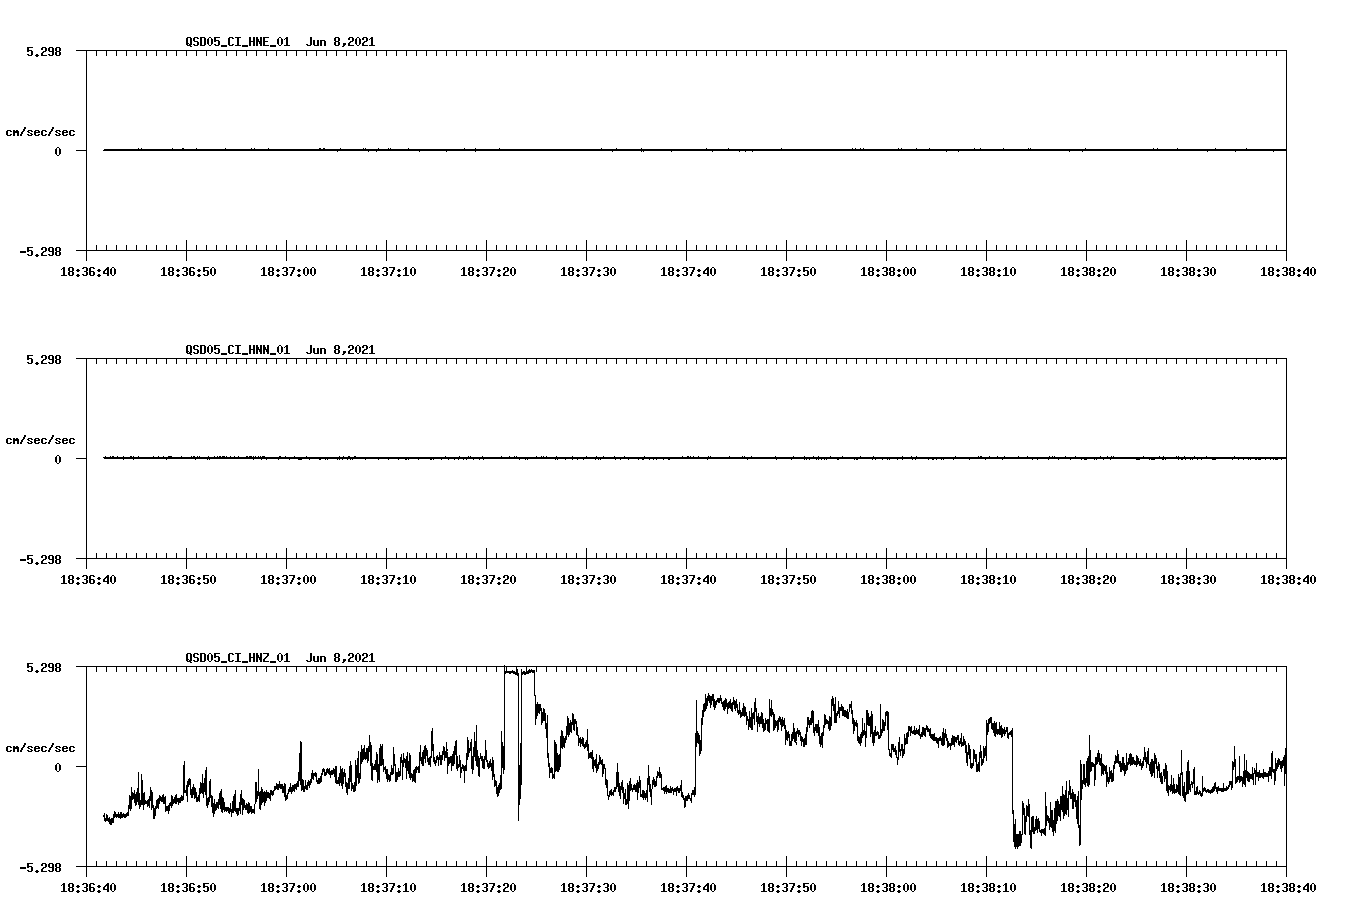Click the 0 axis value on HNZ plot
Image resolution: width=1358 pixels, height=924 pixels.
click(x=58, y=767)
